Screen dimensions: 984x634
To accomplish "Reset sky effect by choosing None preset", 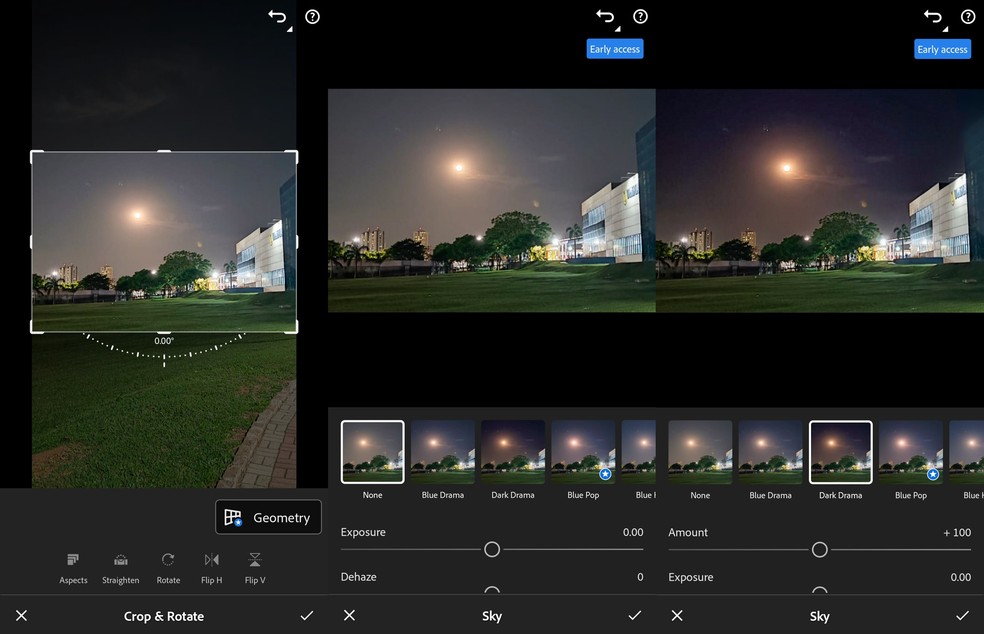I will (372, 451).
